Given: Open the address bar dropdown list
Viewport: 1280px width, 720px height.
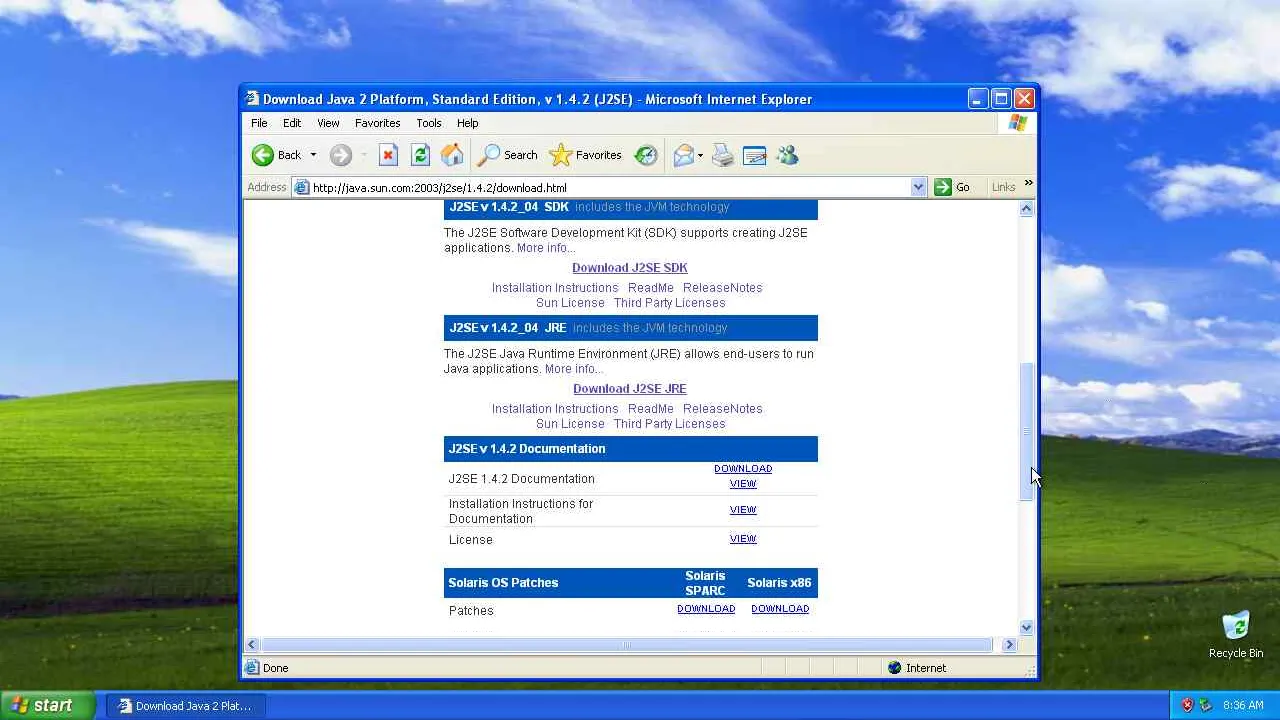Looking at the screenshot, I should pyautogui.click(x=918, y=187).
